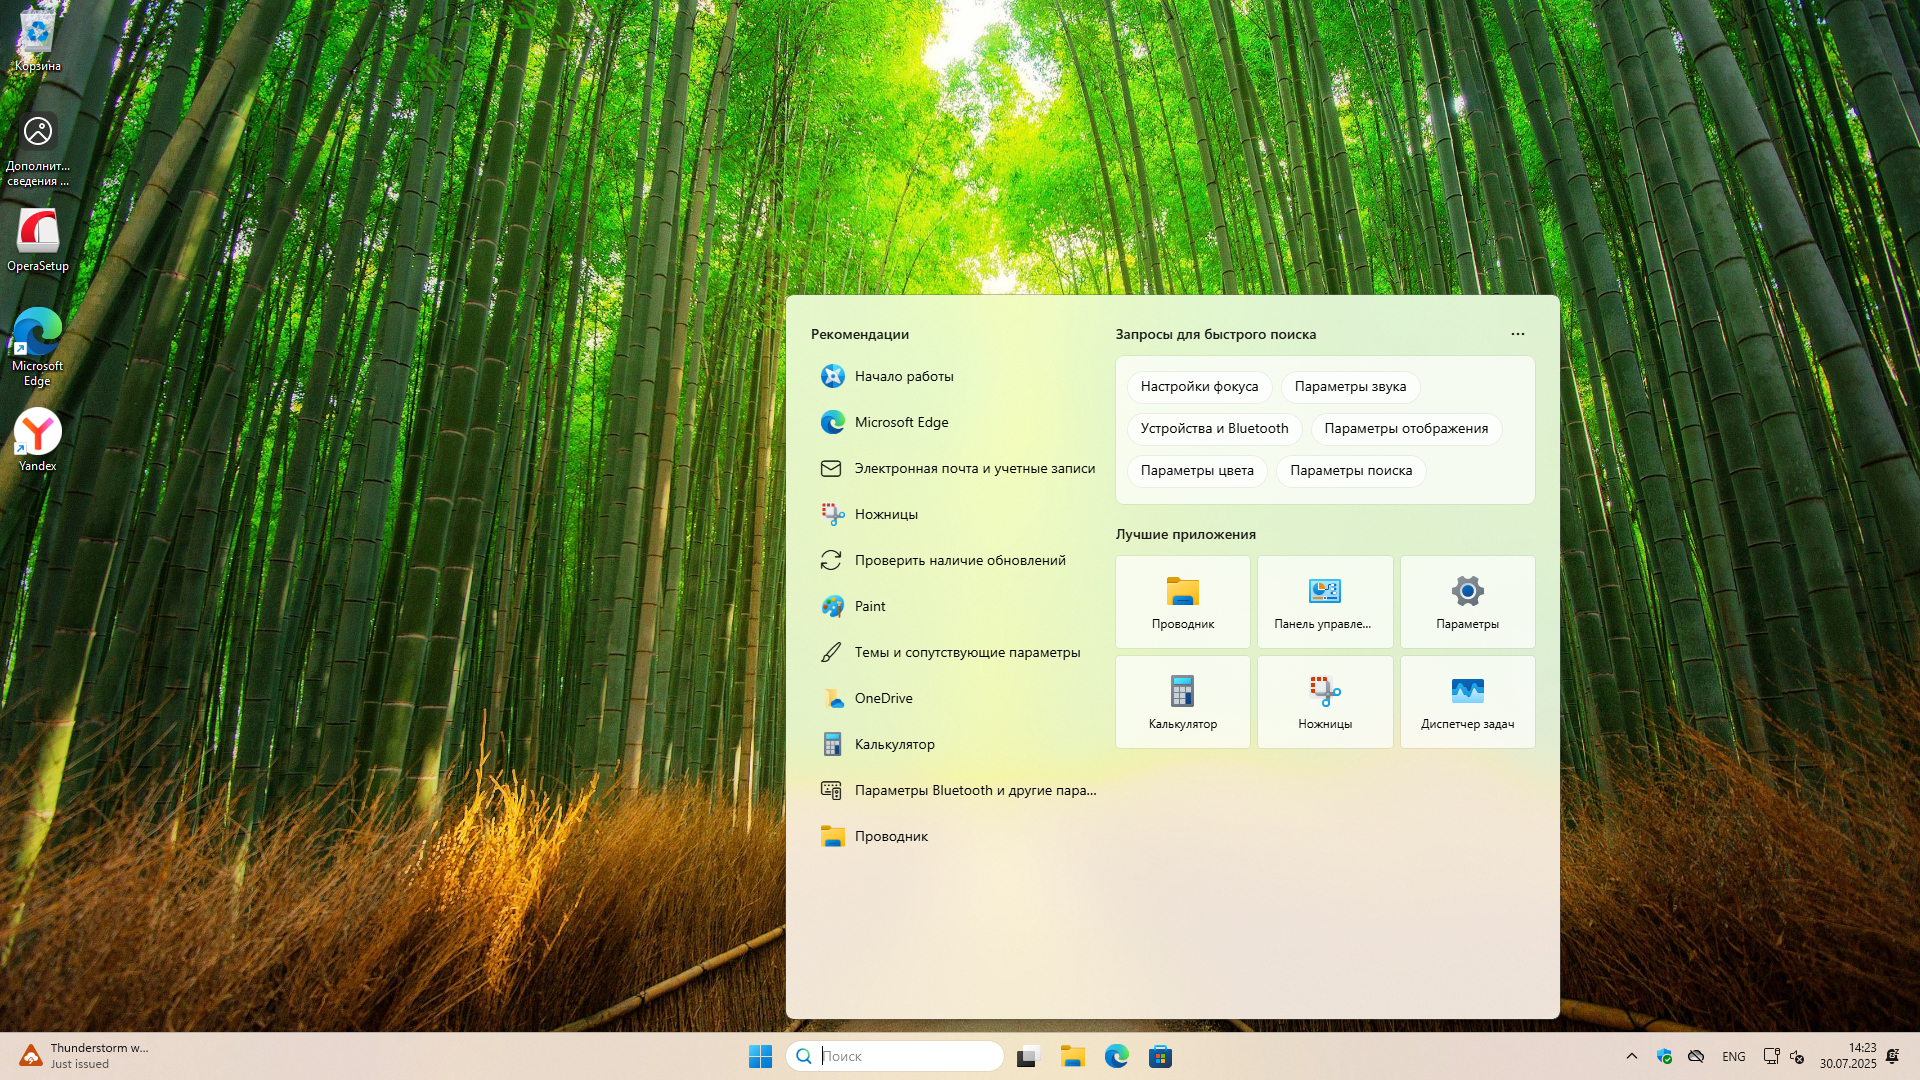This screenshot has width=1920, height=1080.
Task: Click the Paint recommendation item
Action: [x=869, y=606]
